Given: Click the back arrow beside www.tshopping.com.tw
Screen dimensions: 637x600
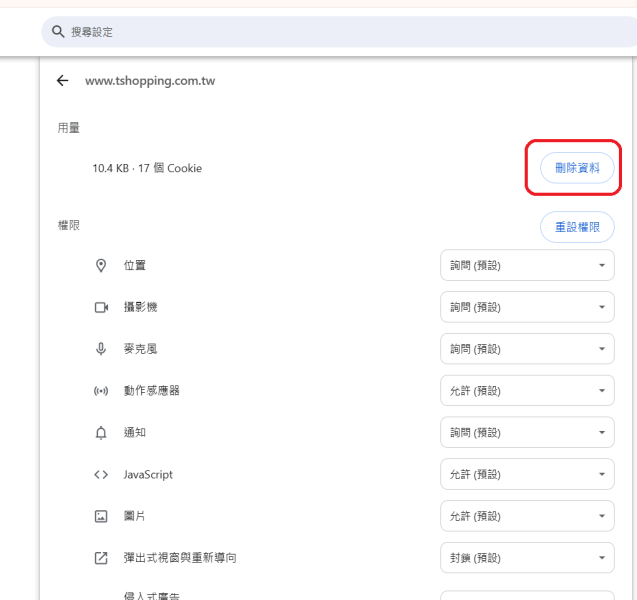Looking at the screenshot, I should point(63,80).
